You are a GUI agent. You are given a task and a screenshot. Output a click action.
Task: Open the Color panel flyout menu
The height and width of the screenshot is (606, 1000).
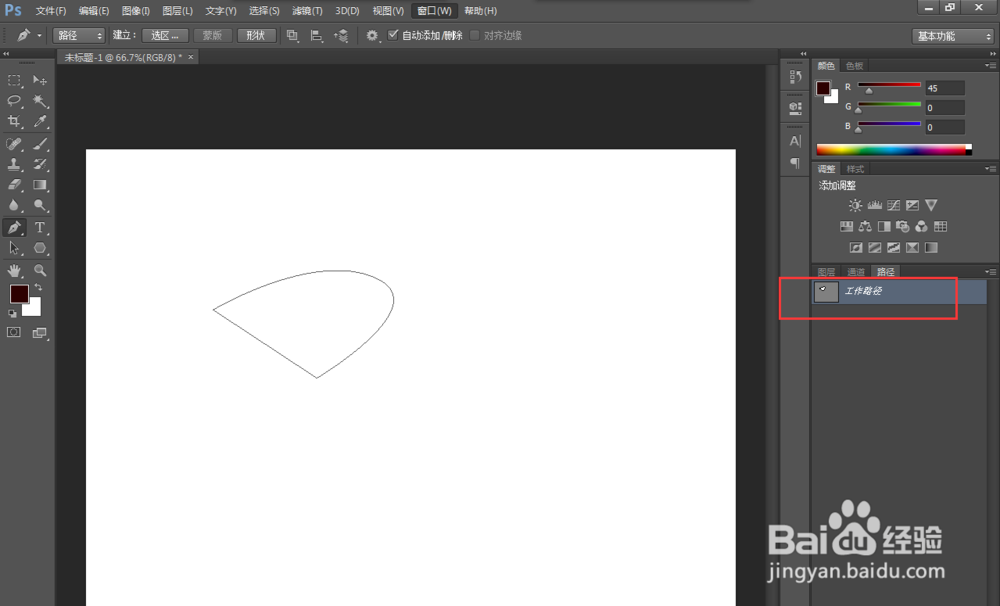(990, 66)
